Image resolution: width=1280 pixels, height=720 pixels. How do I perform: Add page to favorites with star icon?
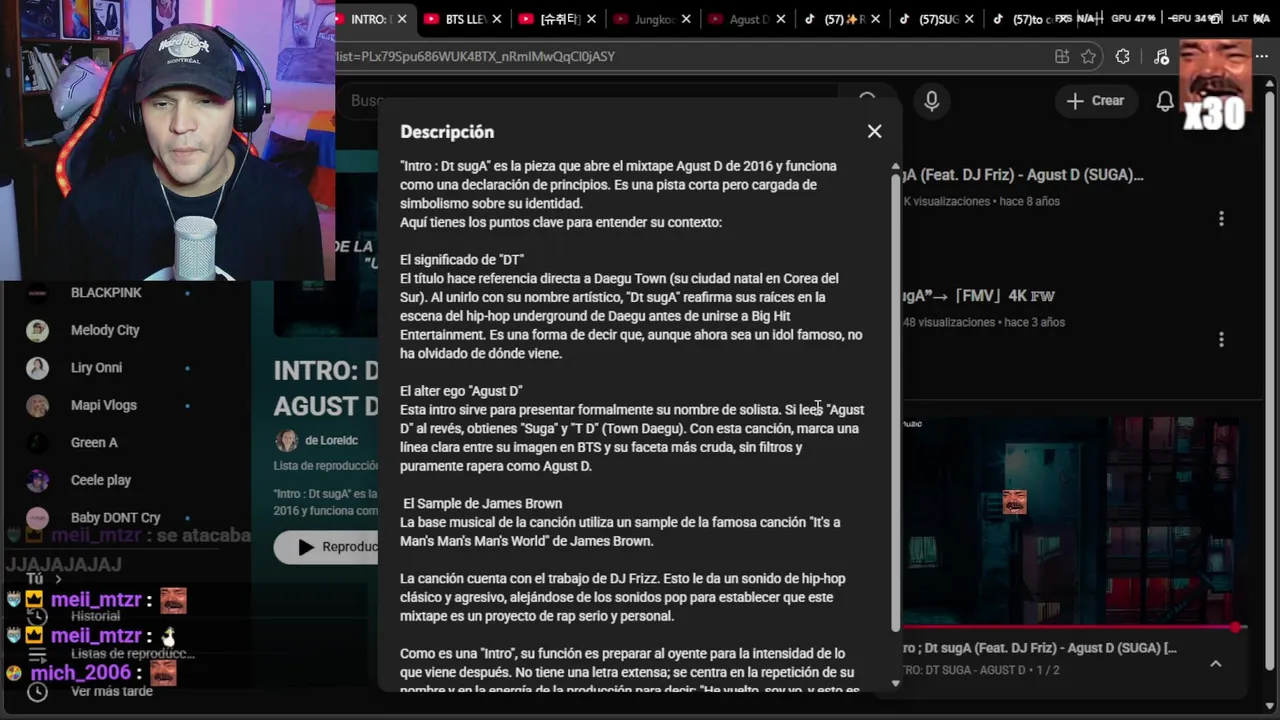click(x=1089, y=57)
